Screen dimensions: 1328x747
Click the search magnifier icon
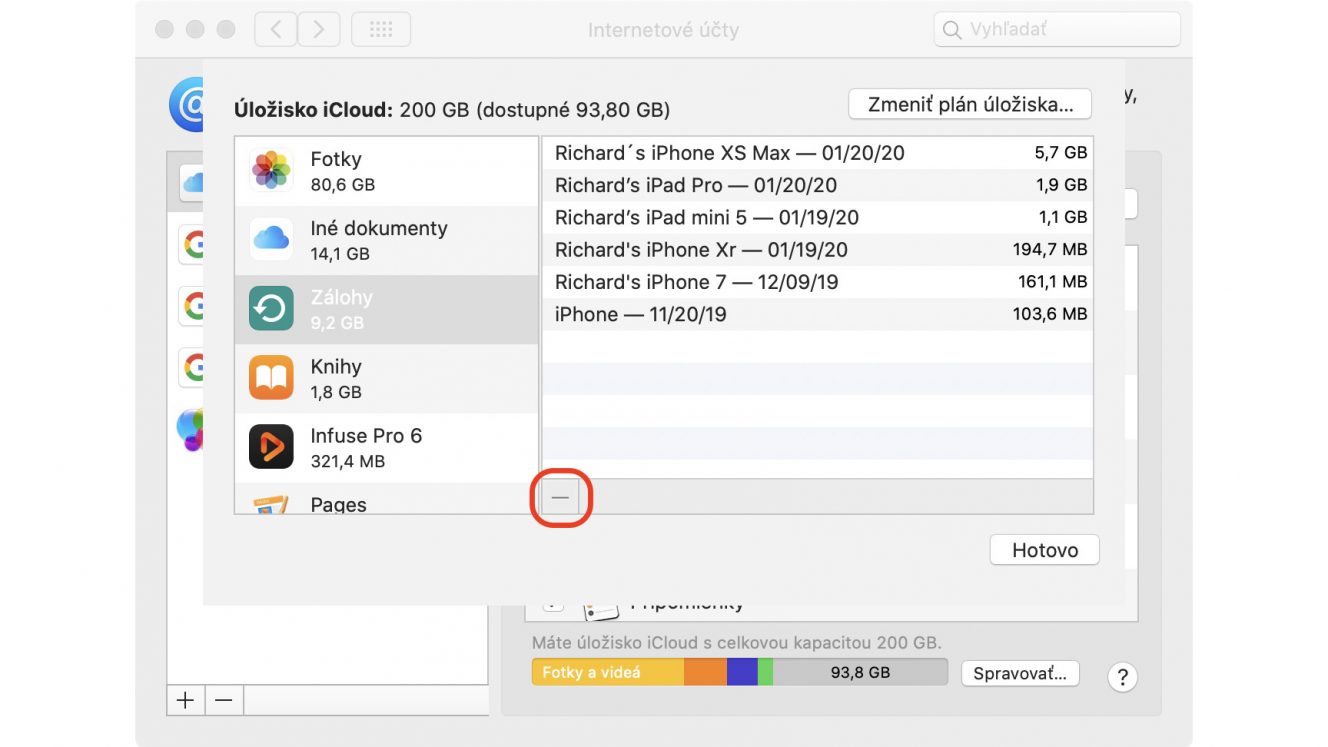tap(952, 30)
